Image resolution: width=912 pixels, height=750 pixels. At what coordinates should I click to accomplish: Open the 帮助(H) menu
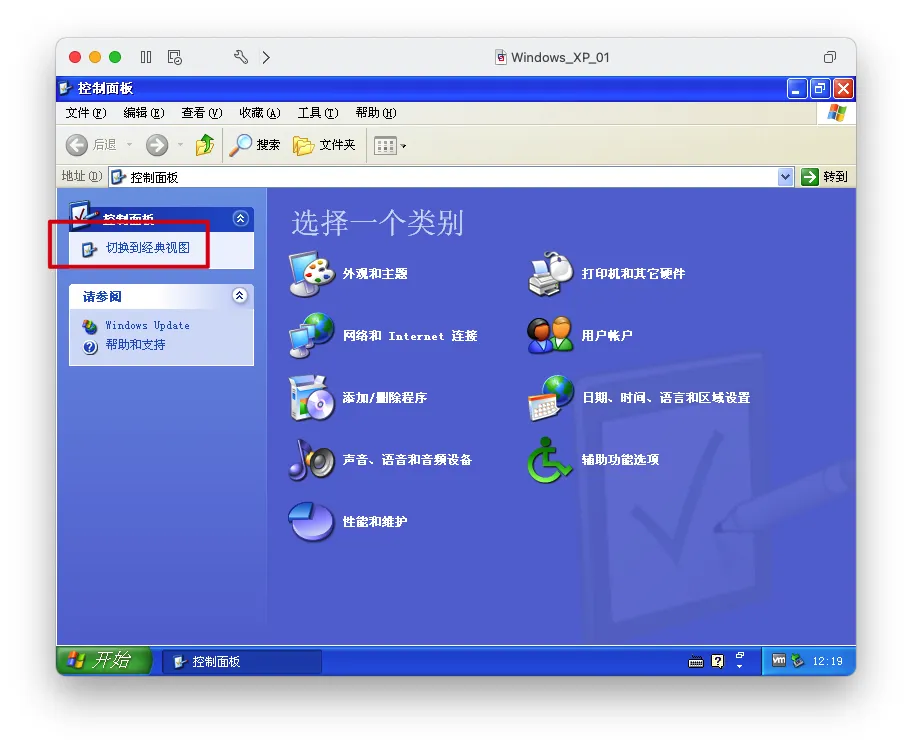(x=376, y=113)
